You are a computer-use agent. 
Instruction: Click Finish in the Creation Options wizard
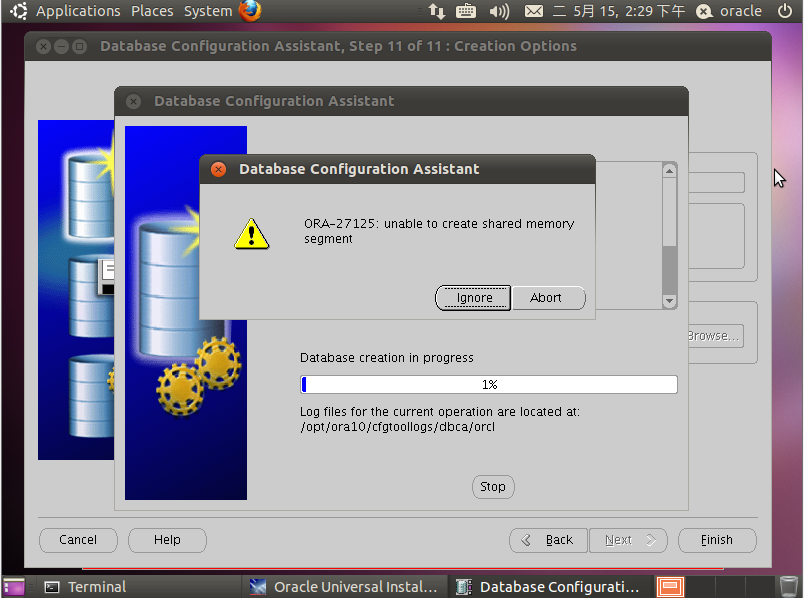point(717,540)
